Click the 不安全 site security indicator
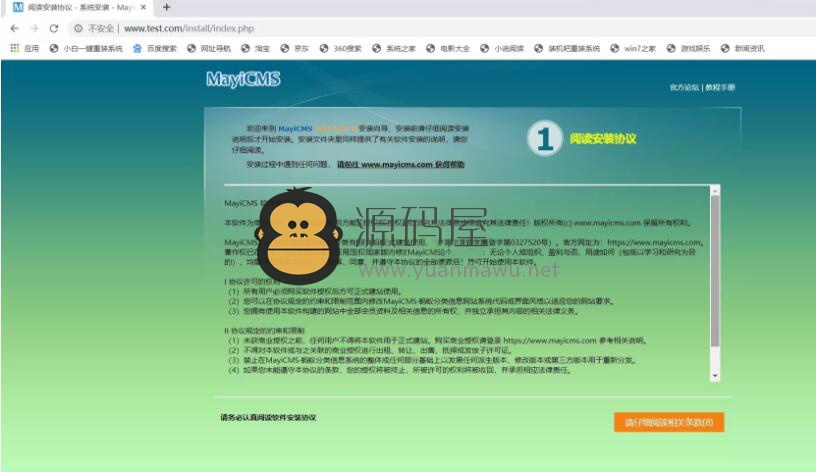The image size is (816, 472). [x=94, y=28]
